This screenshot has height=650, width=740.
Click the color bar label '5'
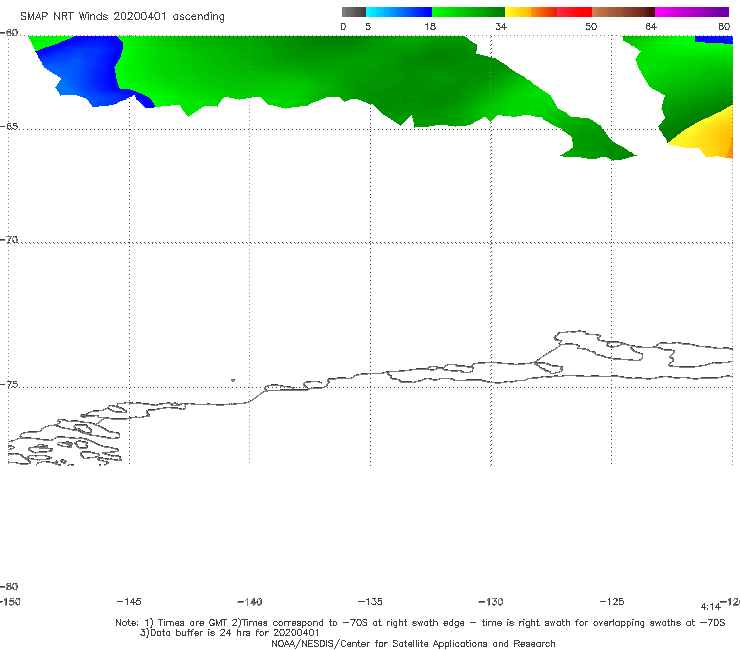point(368,27)
